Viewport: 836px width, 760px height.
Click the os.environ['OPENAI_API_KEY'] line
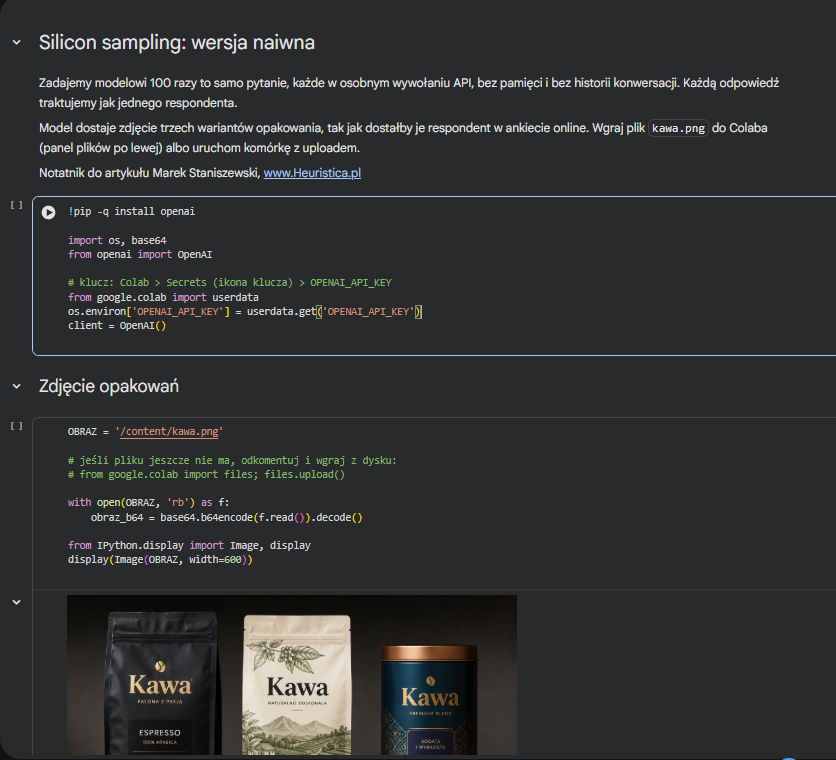click(245, 311)
